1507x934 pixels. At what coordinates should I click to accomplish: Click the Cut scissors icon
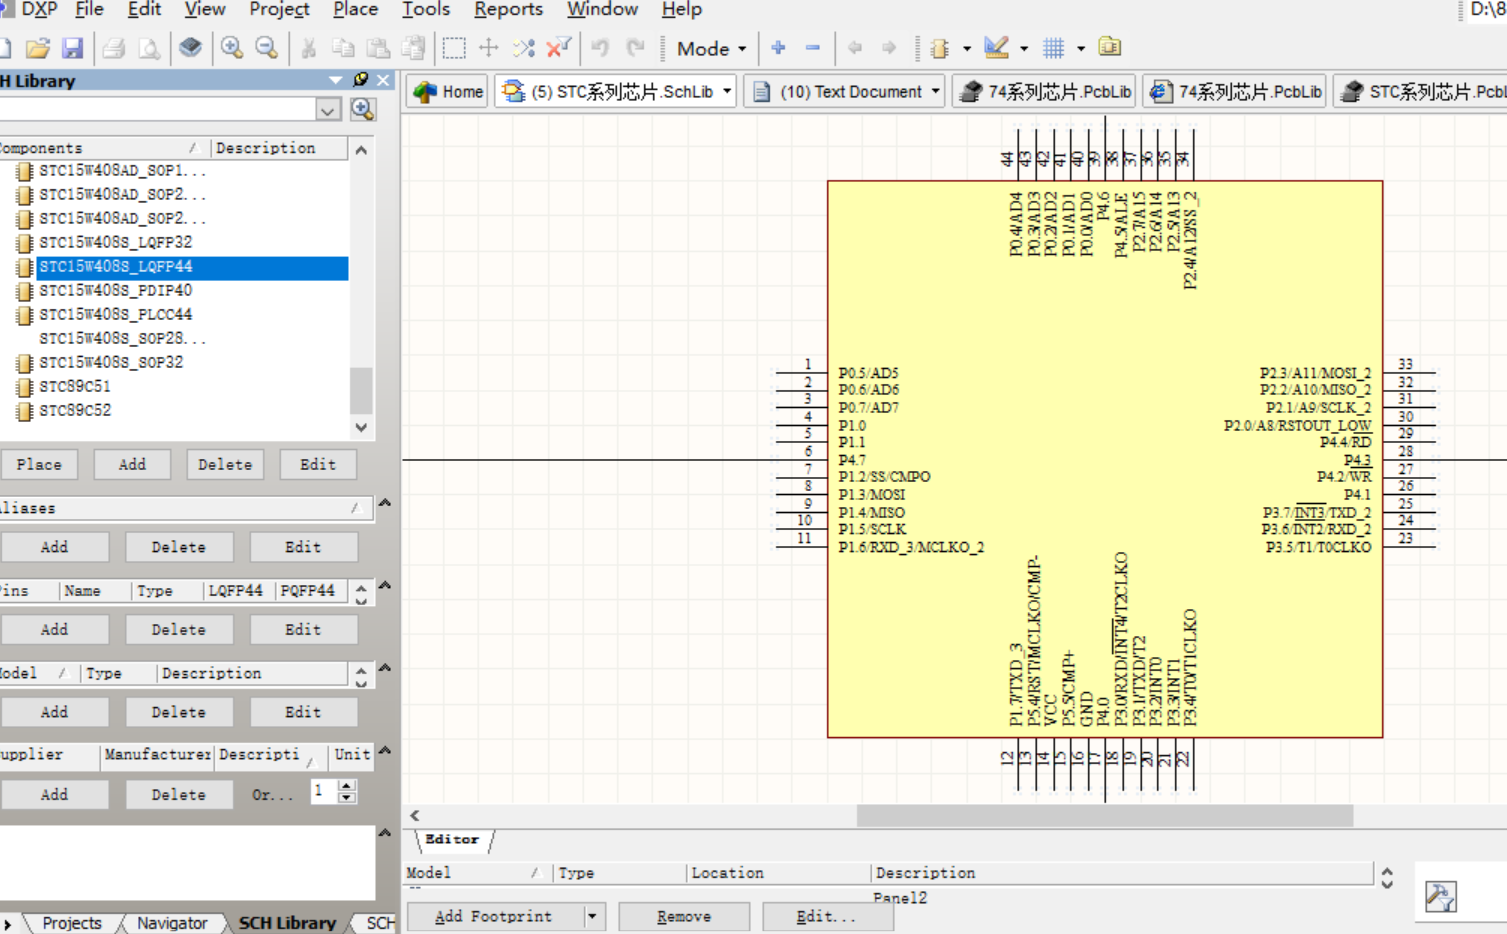(x=309, y=48)
